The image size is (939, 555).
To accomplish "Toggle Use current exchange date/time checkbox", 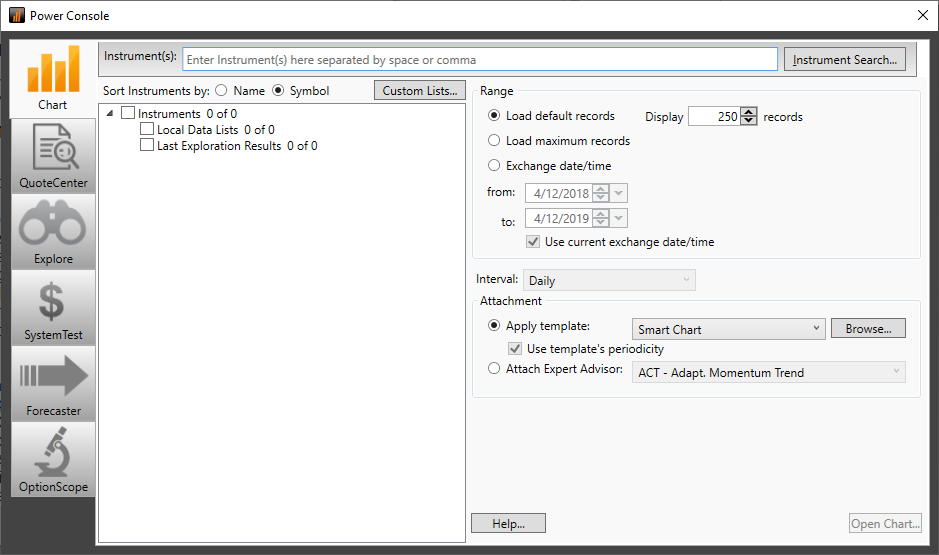I will coord(533,241).
